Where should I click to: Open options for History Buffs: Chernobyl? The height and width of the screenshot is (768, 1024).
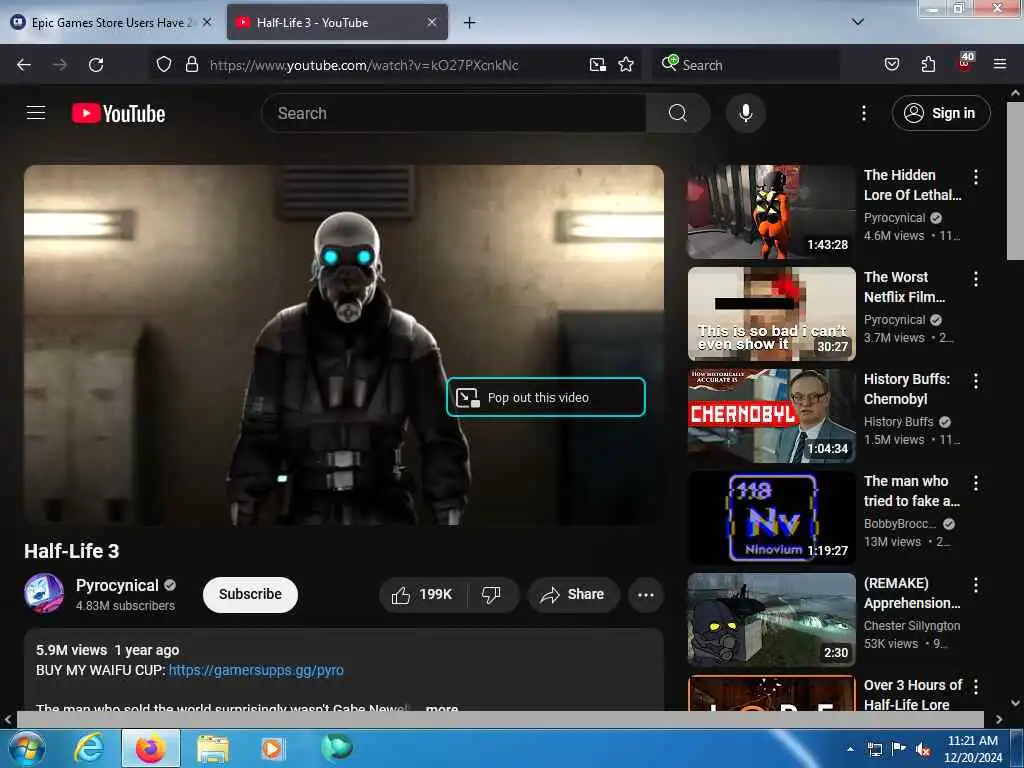[x=976, y=381]
